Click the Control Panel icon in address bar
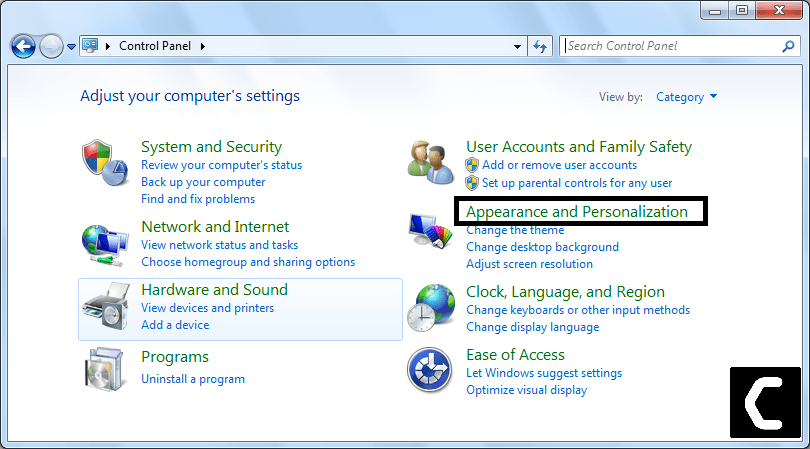Image resolution: width=810 pixels, height=449 pixels. 90,45
